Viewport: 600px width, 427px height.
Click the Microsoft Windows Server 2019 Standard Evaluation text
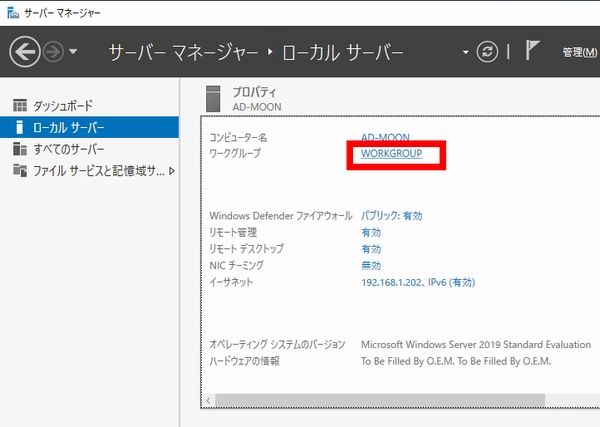pyautogui.click(x=476, y=344)
